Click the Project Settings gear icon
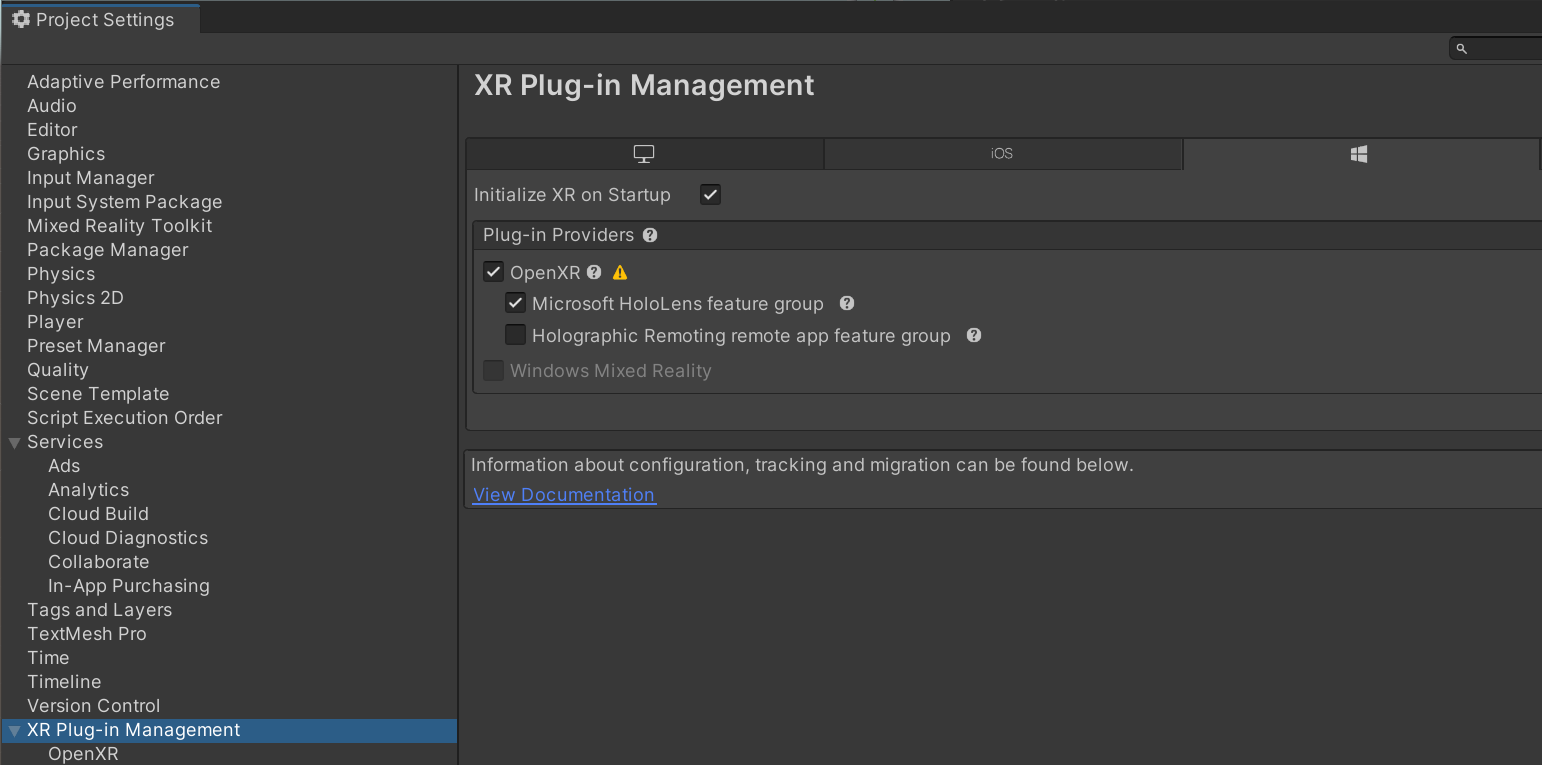Viewport: 1542px width, 765px height. 20,19
